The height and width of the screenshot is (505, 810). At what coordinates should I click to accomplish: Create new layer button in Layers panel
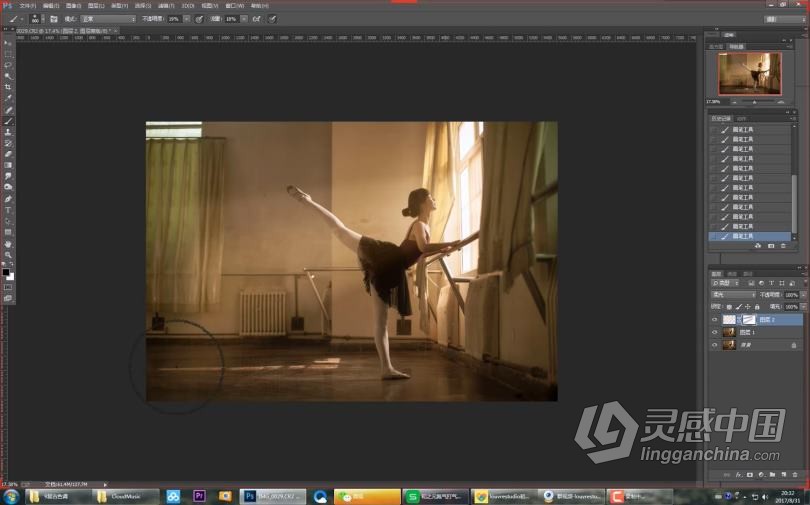tap(784, 475)
